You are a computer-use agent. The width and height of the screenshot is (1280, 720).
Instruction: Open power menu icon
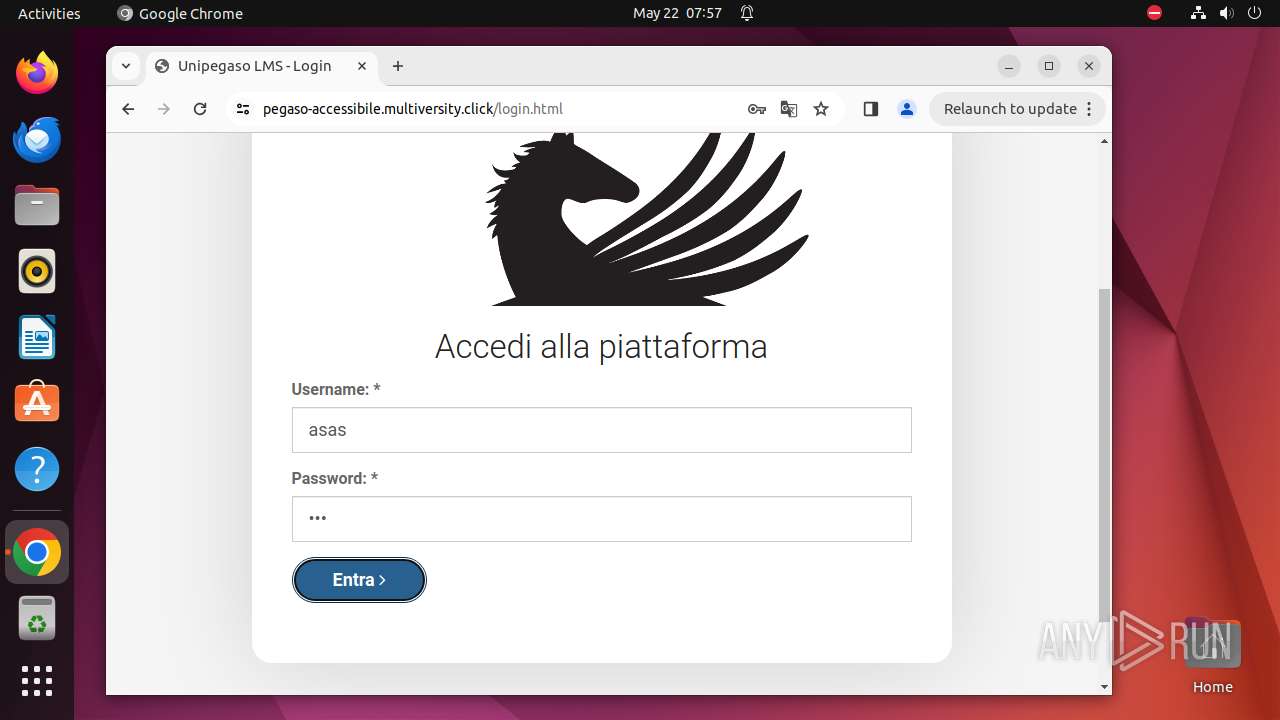click(1254, 13)
